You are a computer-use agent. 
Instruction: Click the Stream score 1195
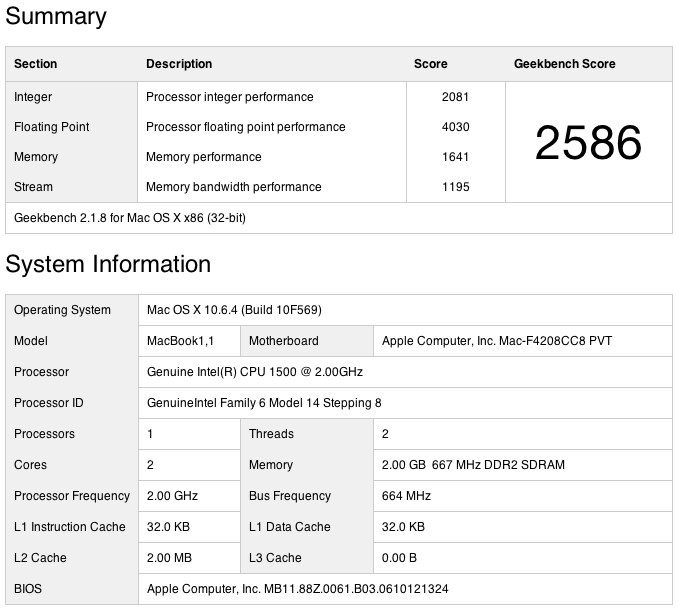455,187
